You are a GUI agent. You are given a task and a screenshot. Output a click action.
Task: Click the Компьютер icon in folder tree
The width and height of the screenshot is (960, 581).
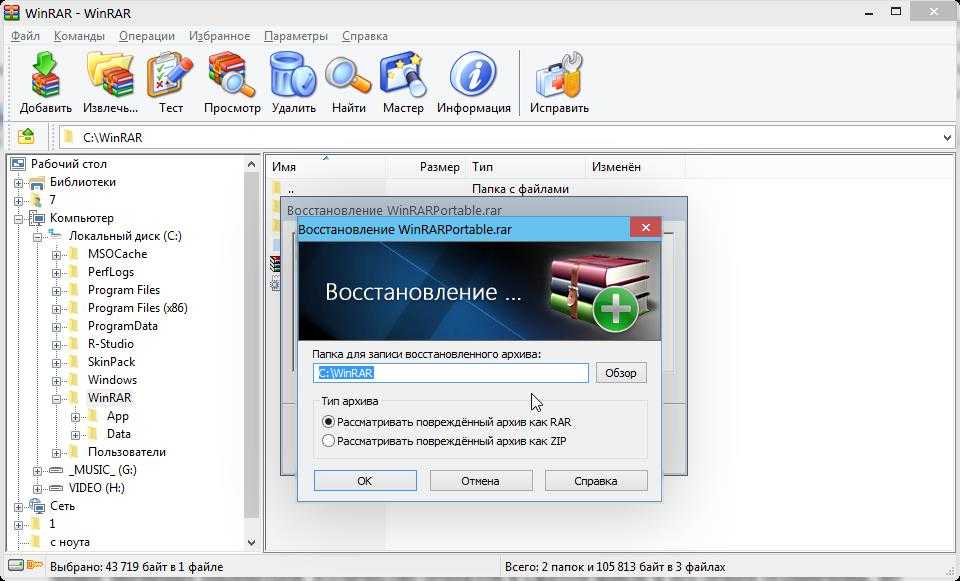pyautogui.click(x=37, y=218)
